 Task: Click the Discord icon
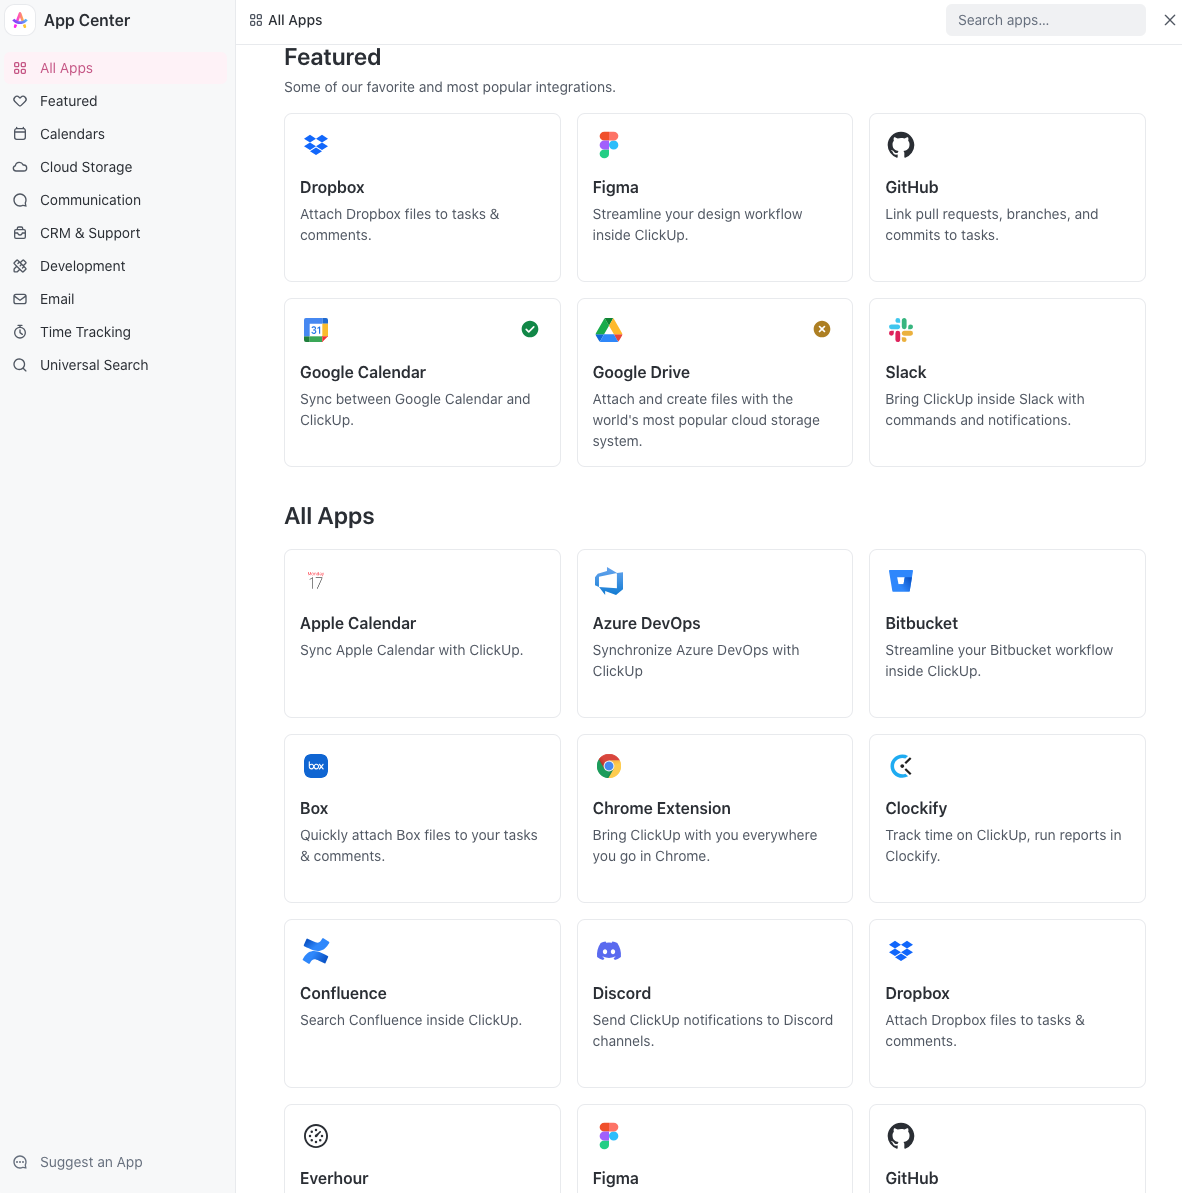click(608, 950)
